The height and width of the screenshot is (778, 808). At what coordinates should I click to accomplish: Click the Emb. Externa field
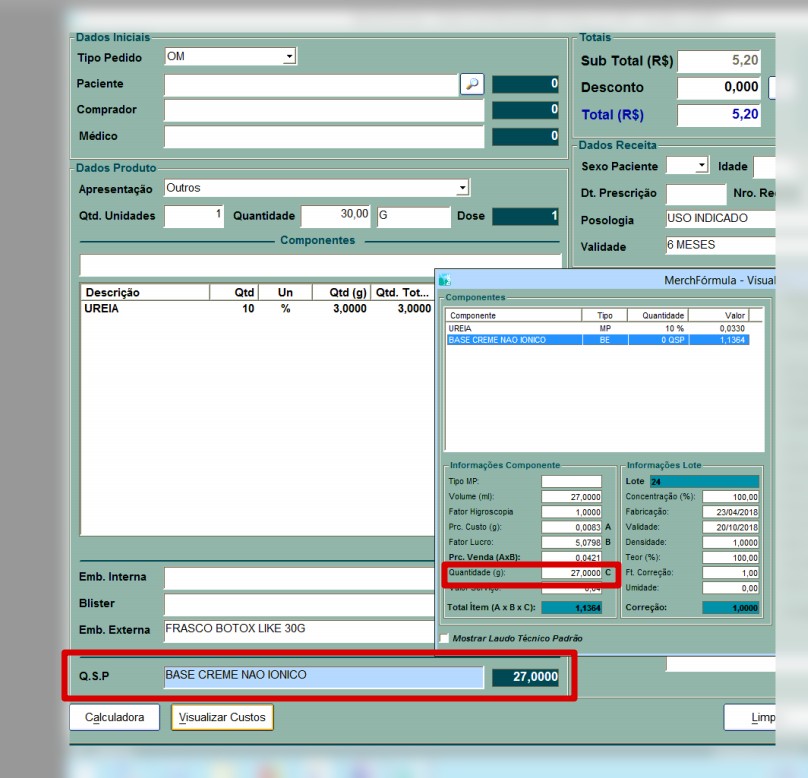(298, 630)
